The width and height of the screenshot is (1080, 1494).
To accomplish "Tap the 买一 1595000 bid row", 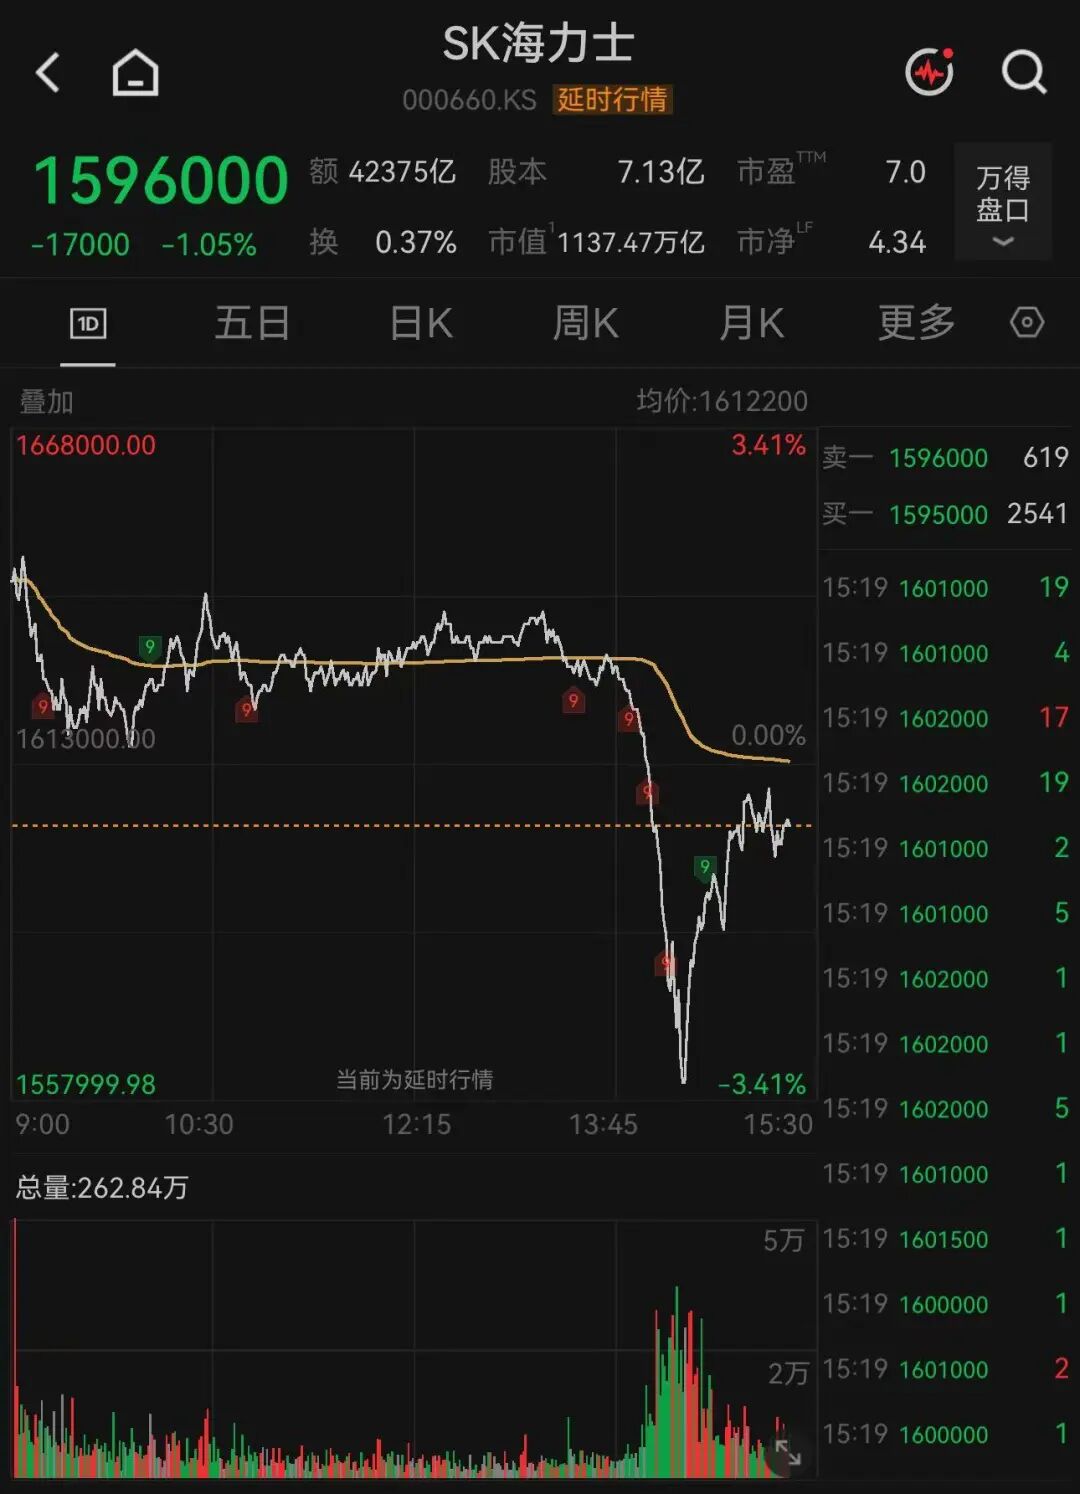I will point(946,514).
